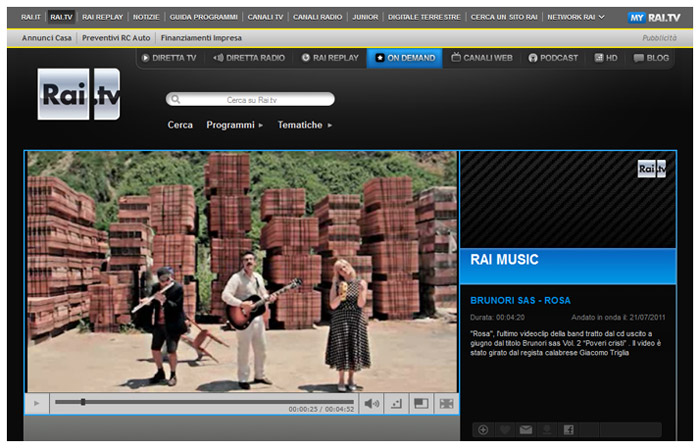700x448 pixels.
Task: Click the video frame of the band
Action: [x=242, y=272]
